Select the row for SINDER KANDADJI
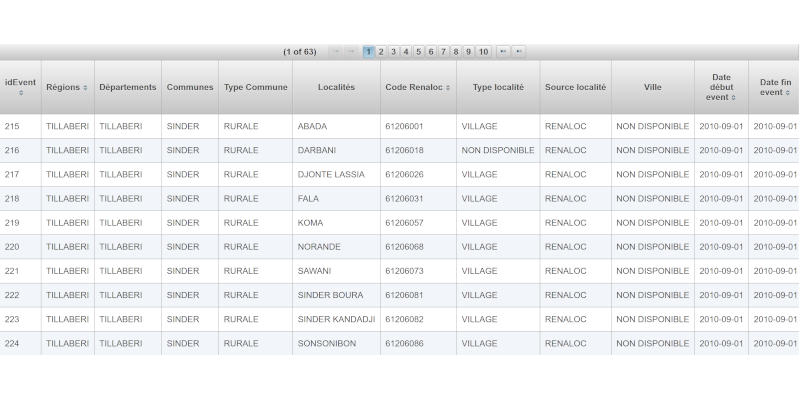The width and height of the screenshot is (800, 400). (336, 319)
